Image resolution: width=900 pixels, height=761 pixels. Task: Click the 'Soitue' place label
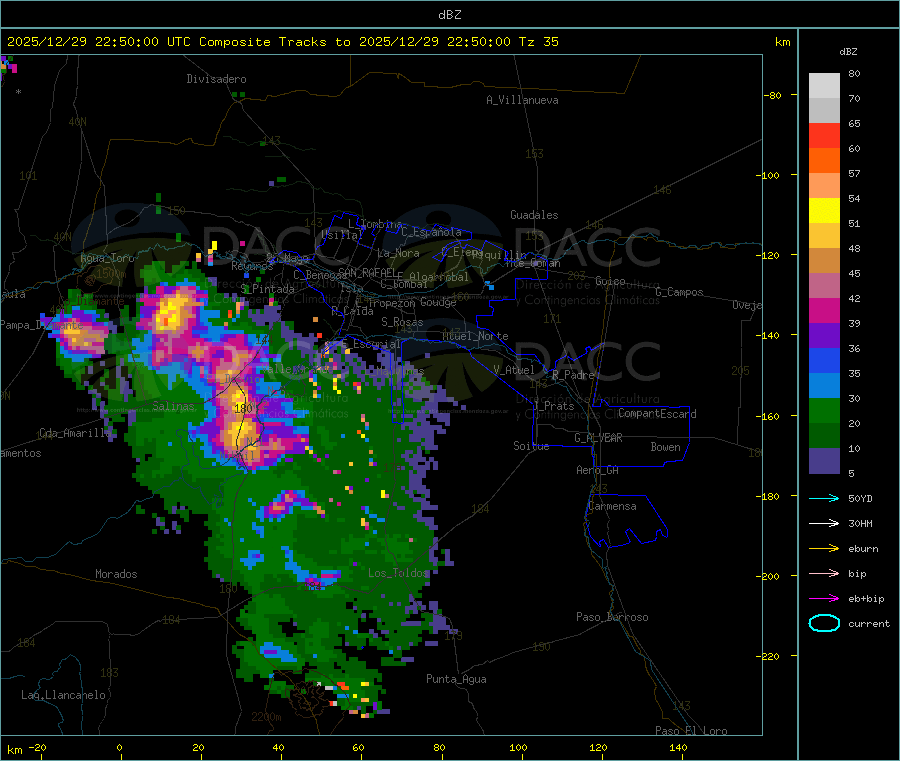(532, 446)
